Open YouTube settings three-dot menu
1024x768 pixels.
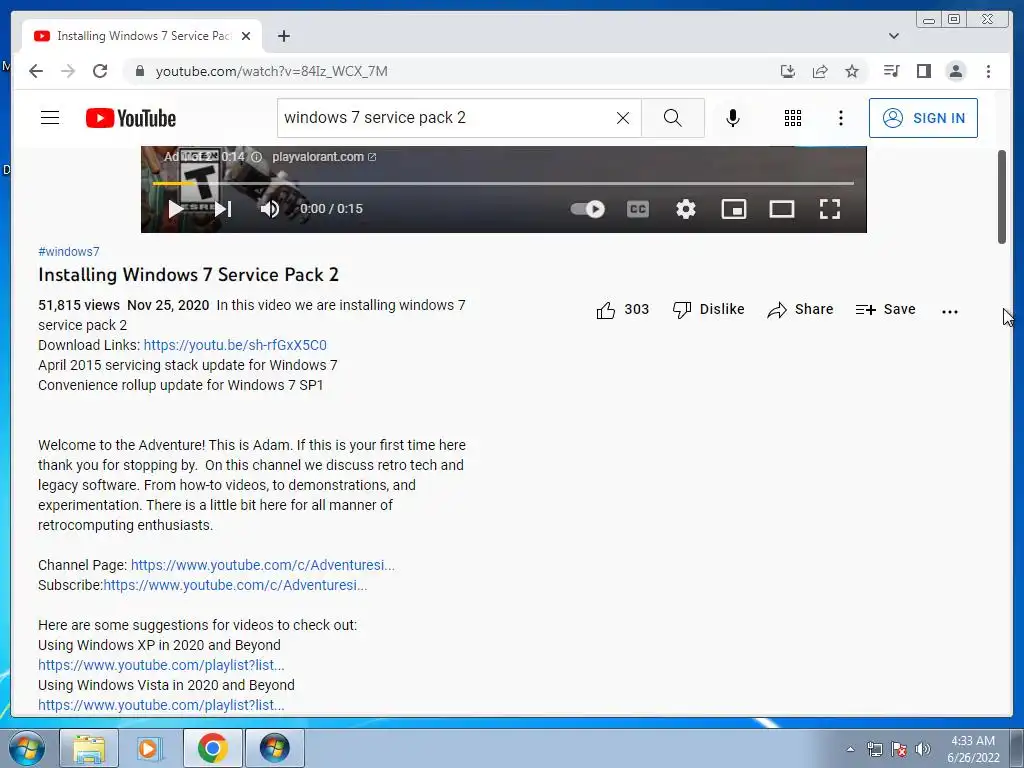[x=840, y=118]
